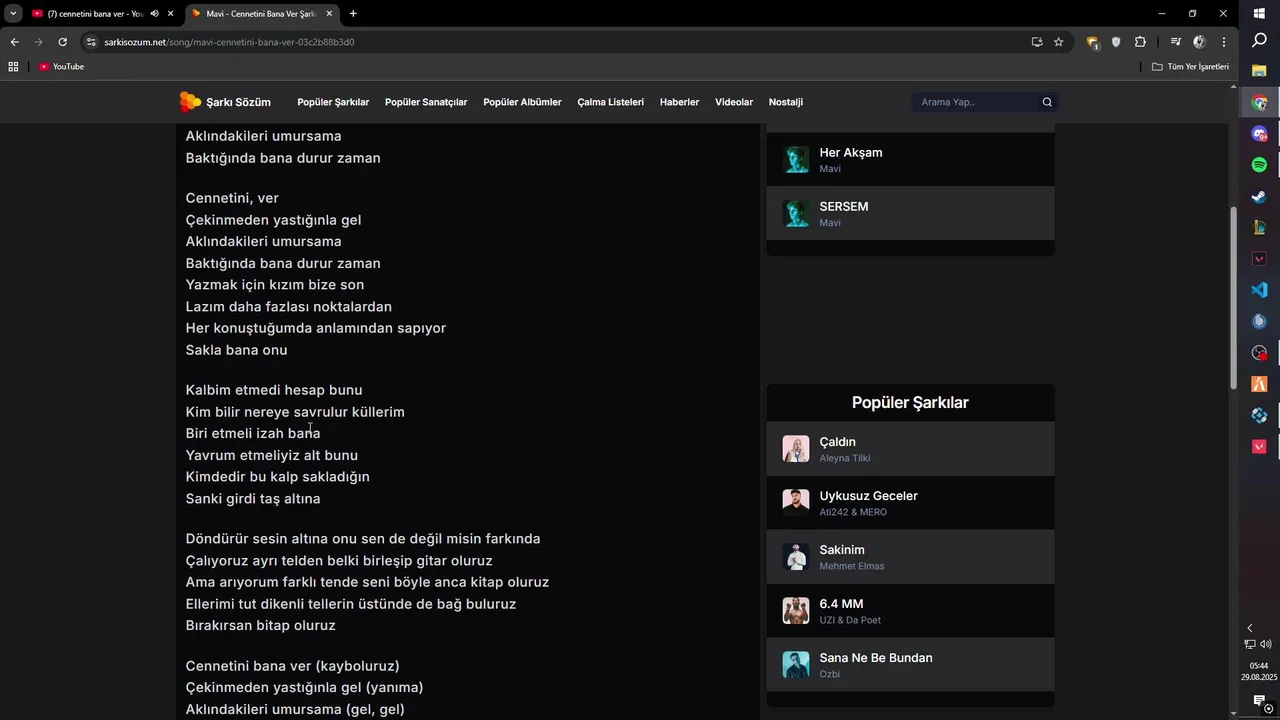
Task: Open the new tab plus button
Action: click(x=353, y=14)
